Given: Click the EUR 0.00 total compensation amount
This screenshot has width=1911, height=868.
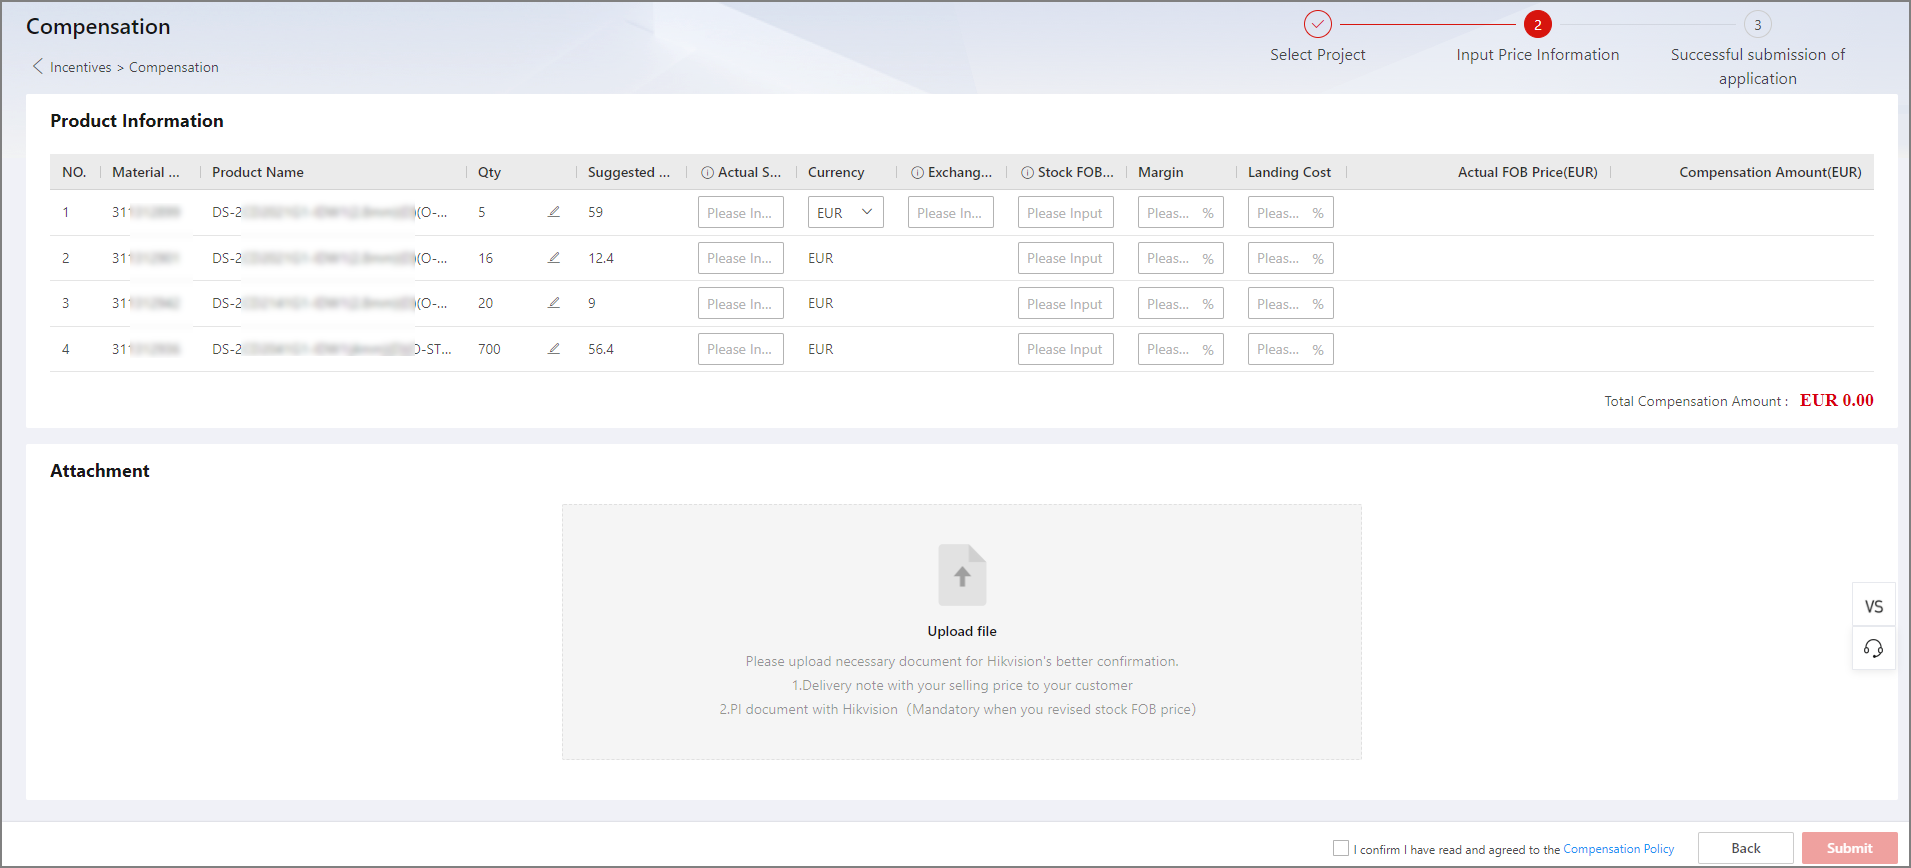Looking at the screenshot, I should (1837, 400).
